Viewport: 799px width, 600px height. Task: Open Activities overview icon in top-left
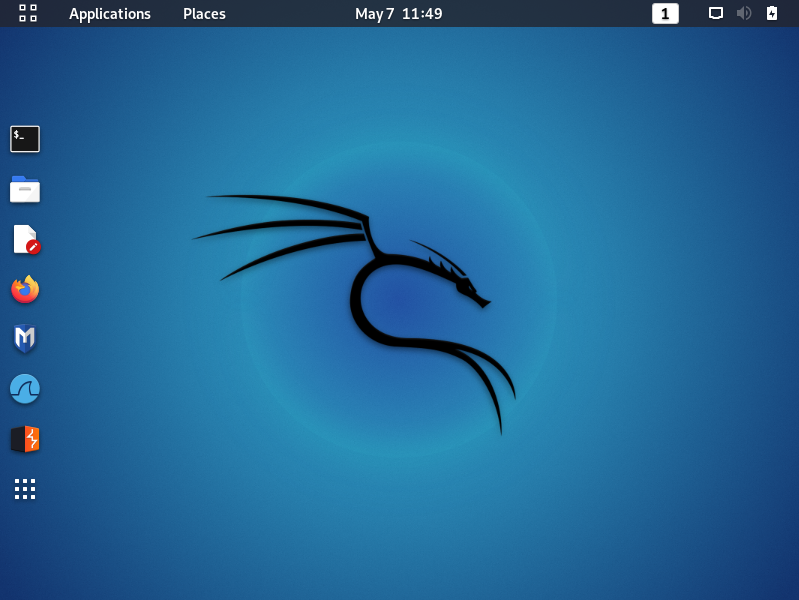(28, 13)
